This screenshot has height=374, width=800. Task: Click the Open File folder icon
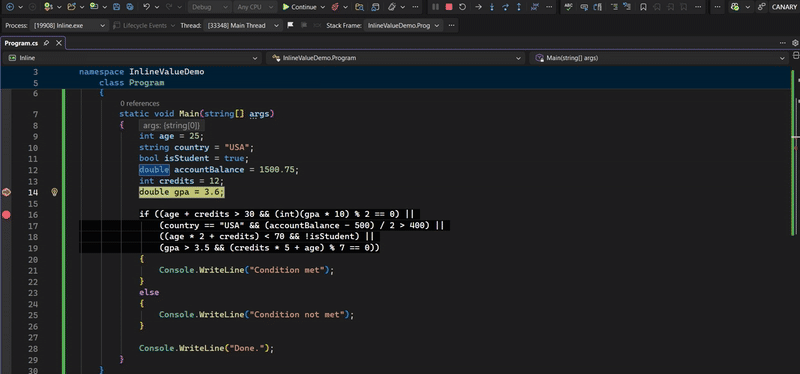[x=71, y=7]
